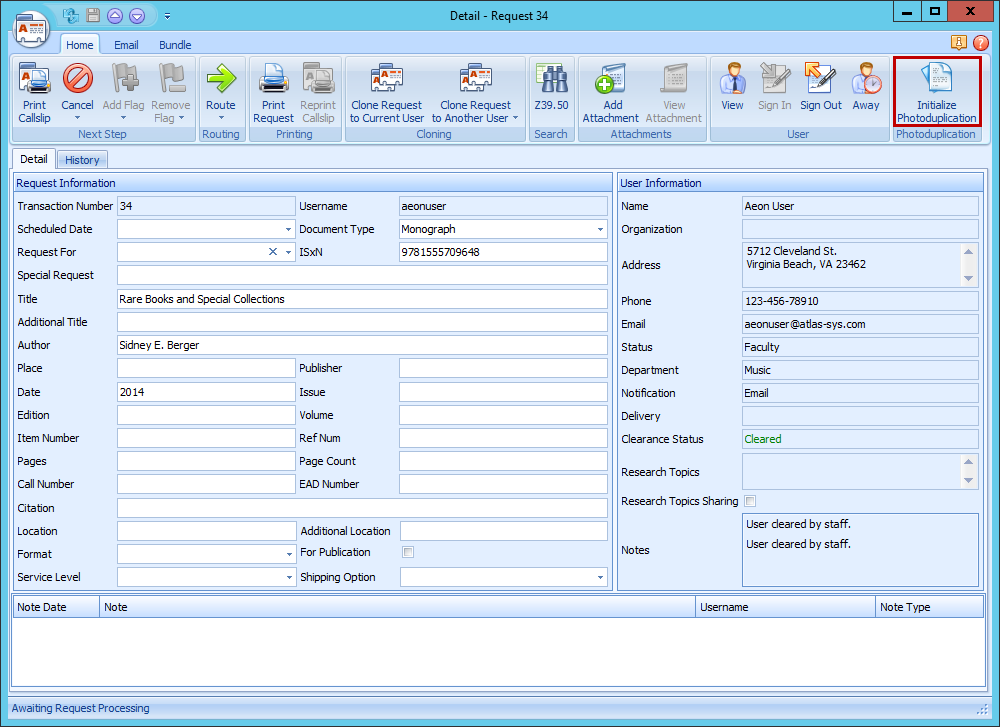Click the Title input field
The height and width of the screenshot is (727, 1000).
click(362, 299)
